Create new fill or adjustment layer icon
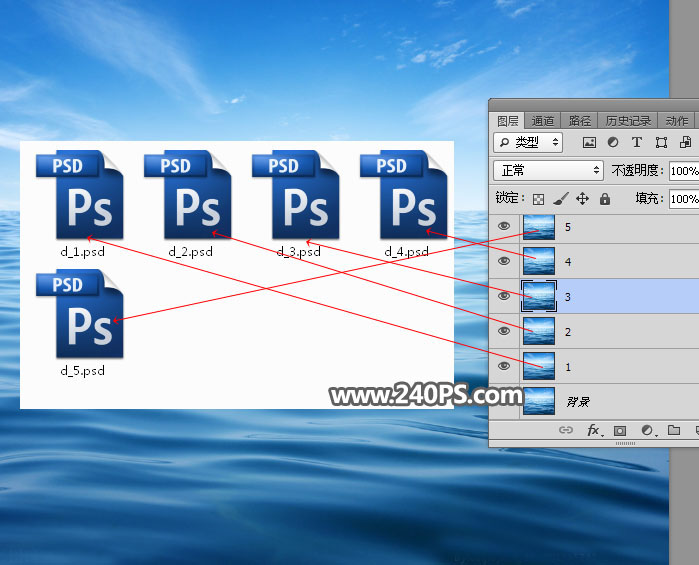699x565 pixels. click(x=648, y=430)
